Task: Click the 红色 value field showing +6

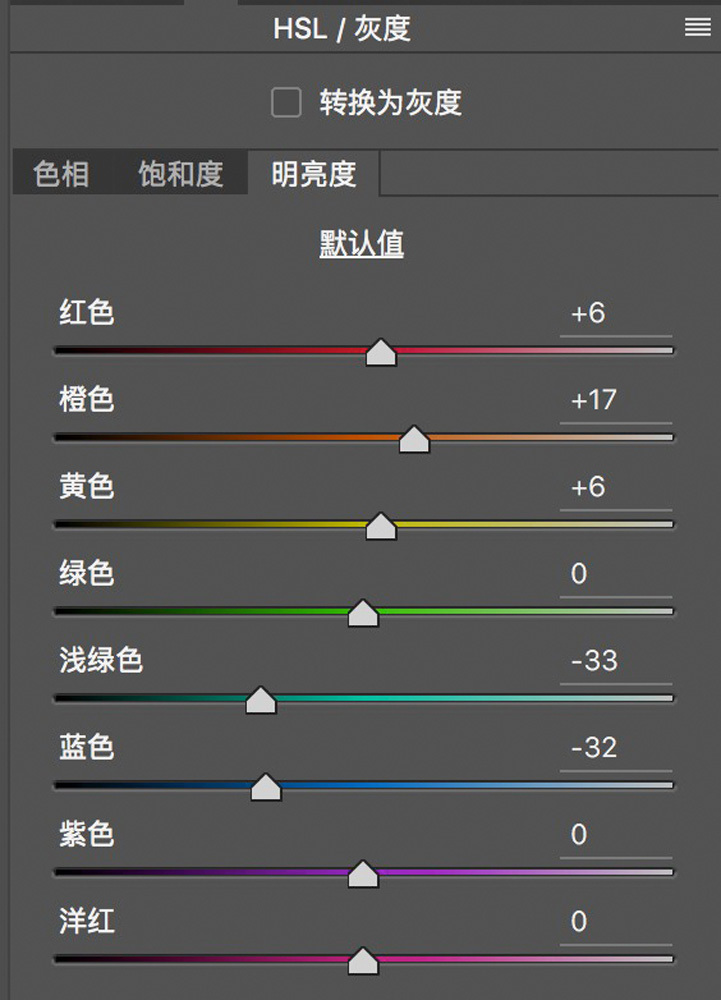Action: pyautogui.click(x=612, y=314)
